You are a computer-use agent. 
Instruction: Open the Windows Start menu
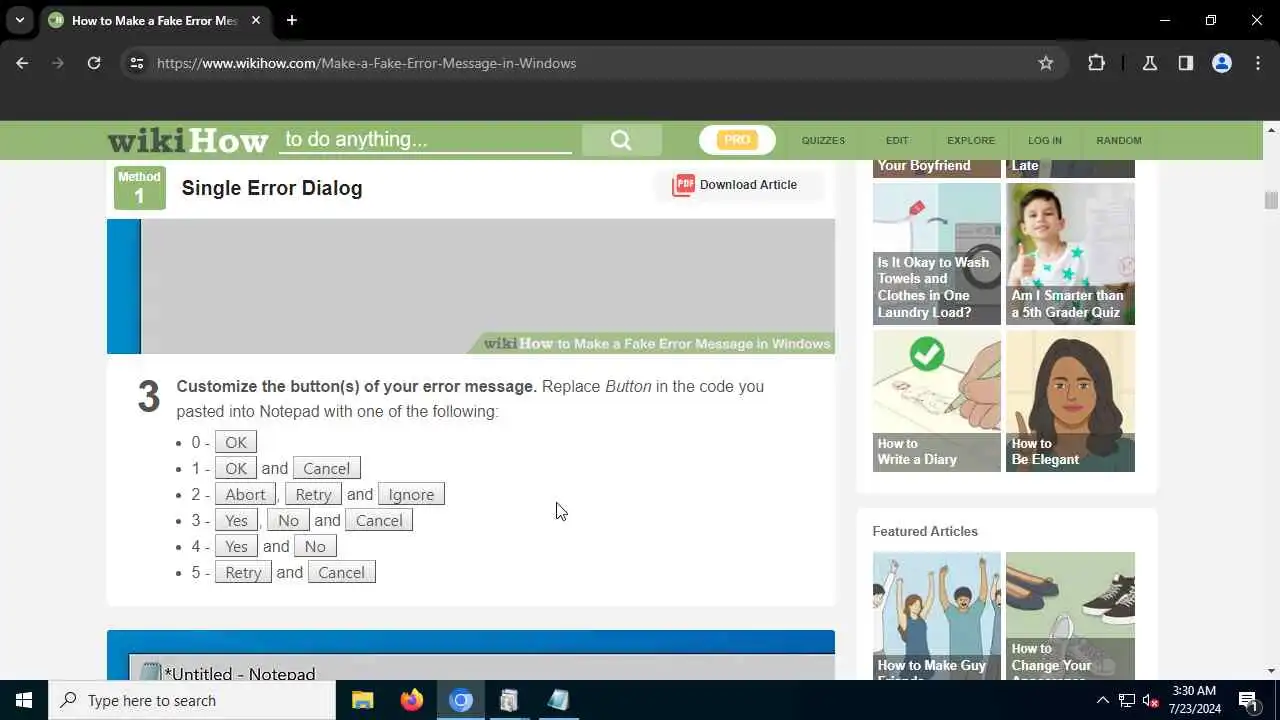click(24, 700)
